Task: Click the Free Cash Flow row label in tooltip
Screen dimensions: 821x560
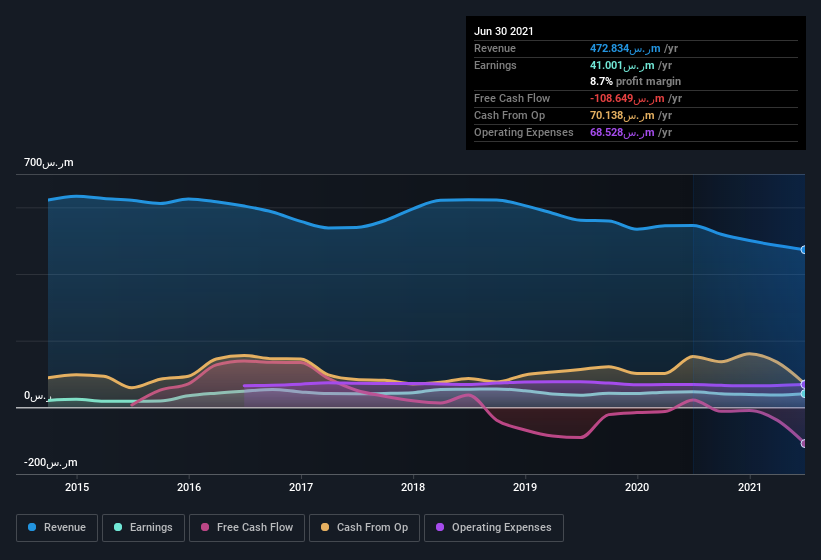Action: click(x=512, y=98)
